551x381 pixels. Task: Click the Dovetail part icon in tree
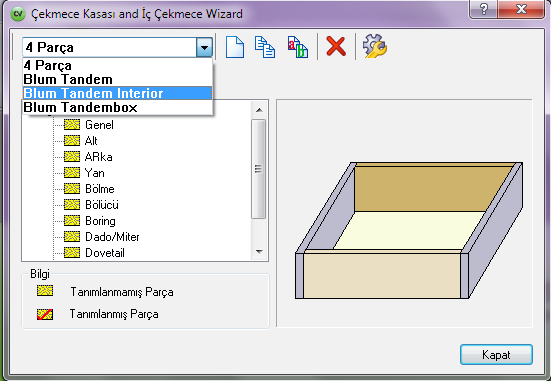tap(72, 252)
